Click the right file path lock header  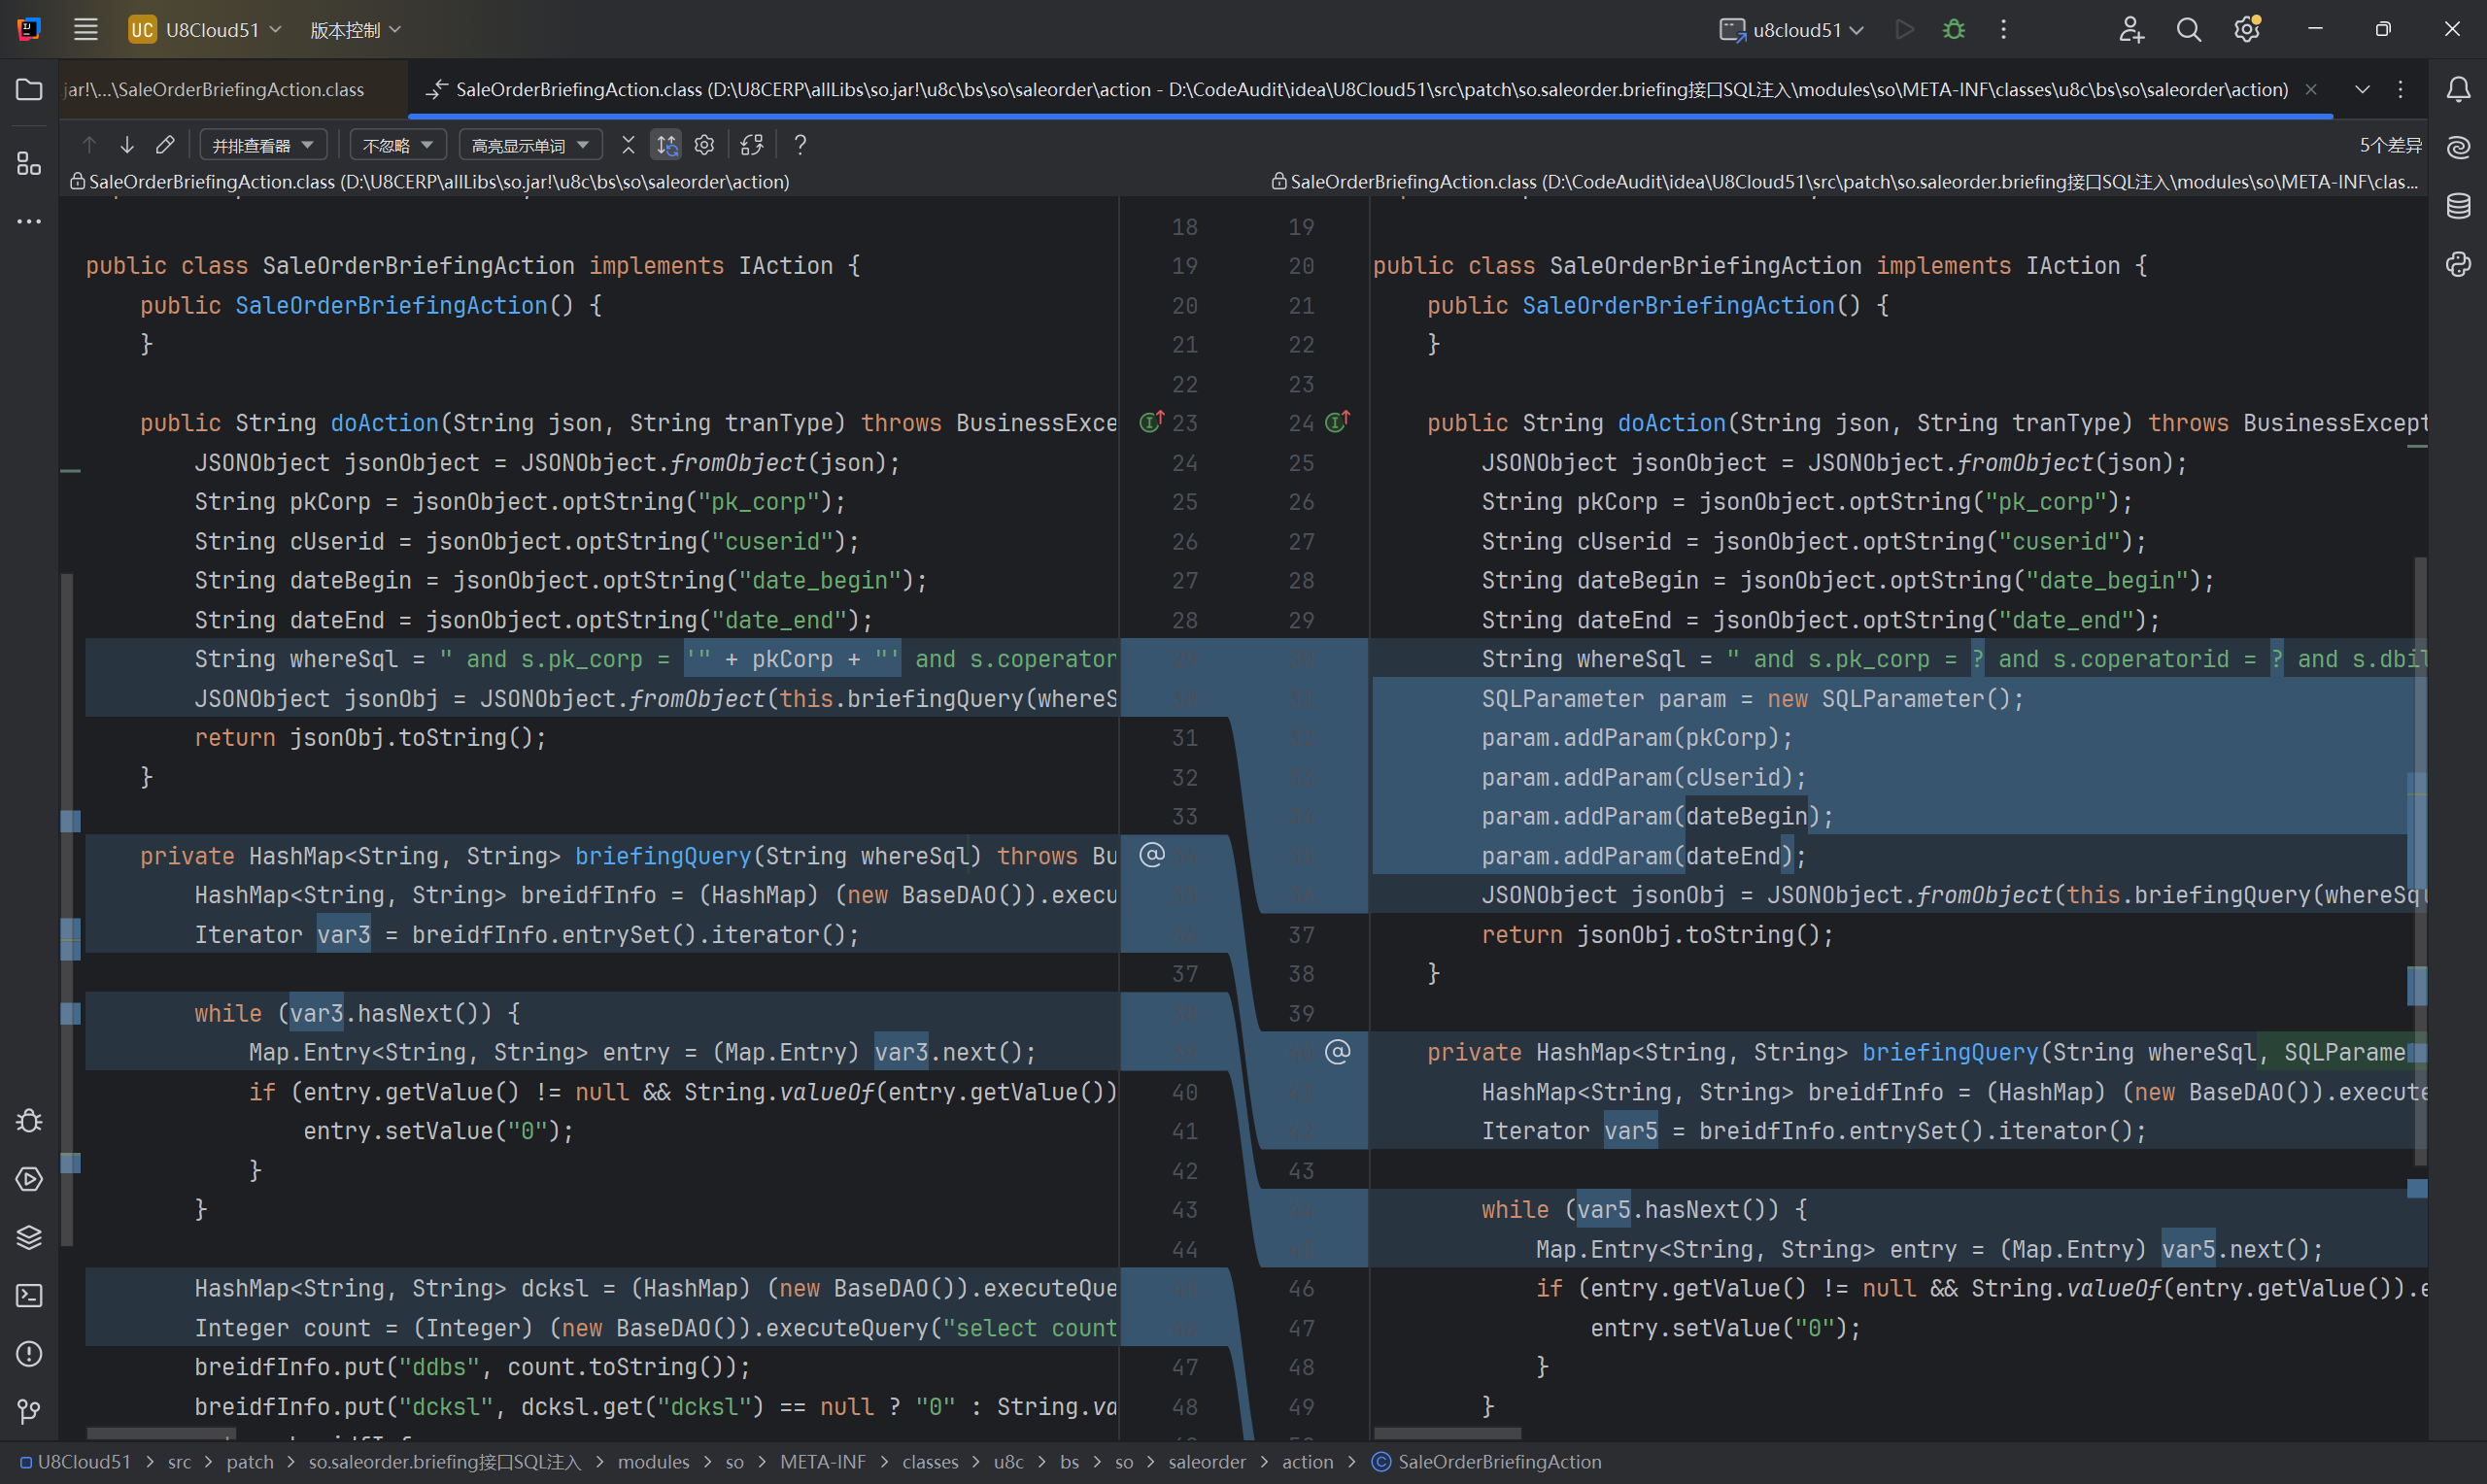tap(1845, 182)
